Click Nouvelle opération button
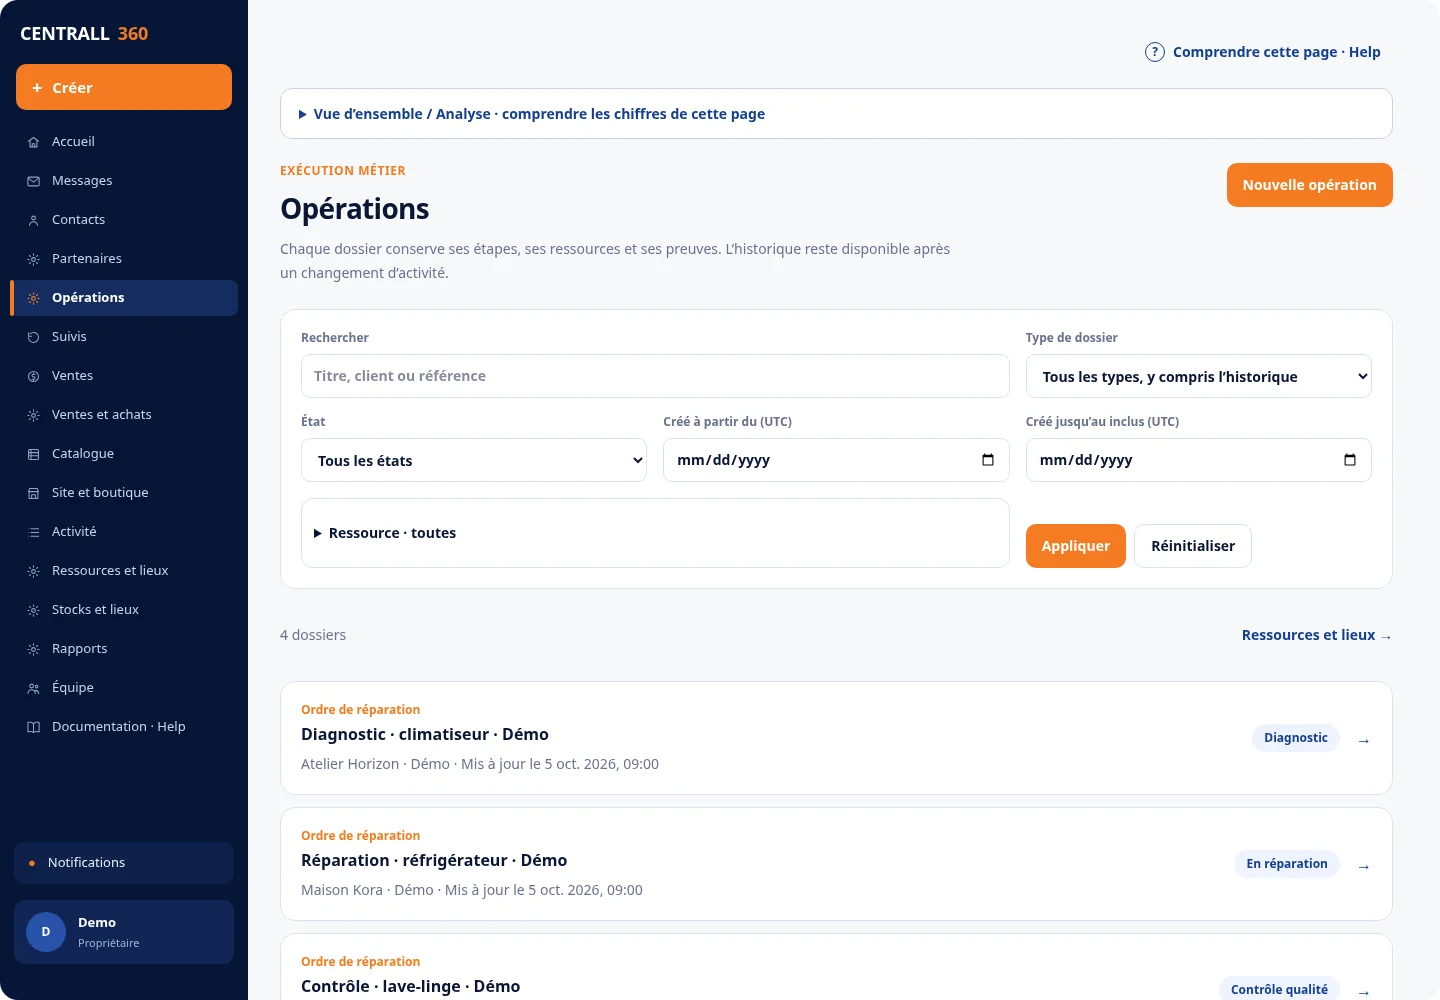The height and width of the screenshot is (1000, 1440). 1309,185
